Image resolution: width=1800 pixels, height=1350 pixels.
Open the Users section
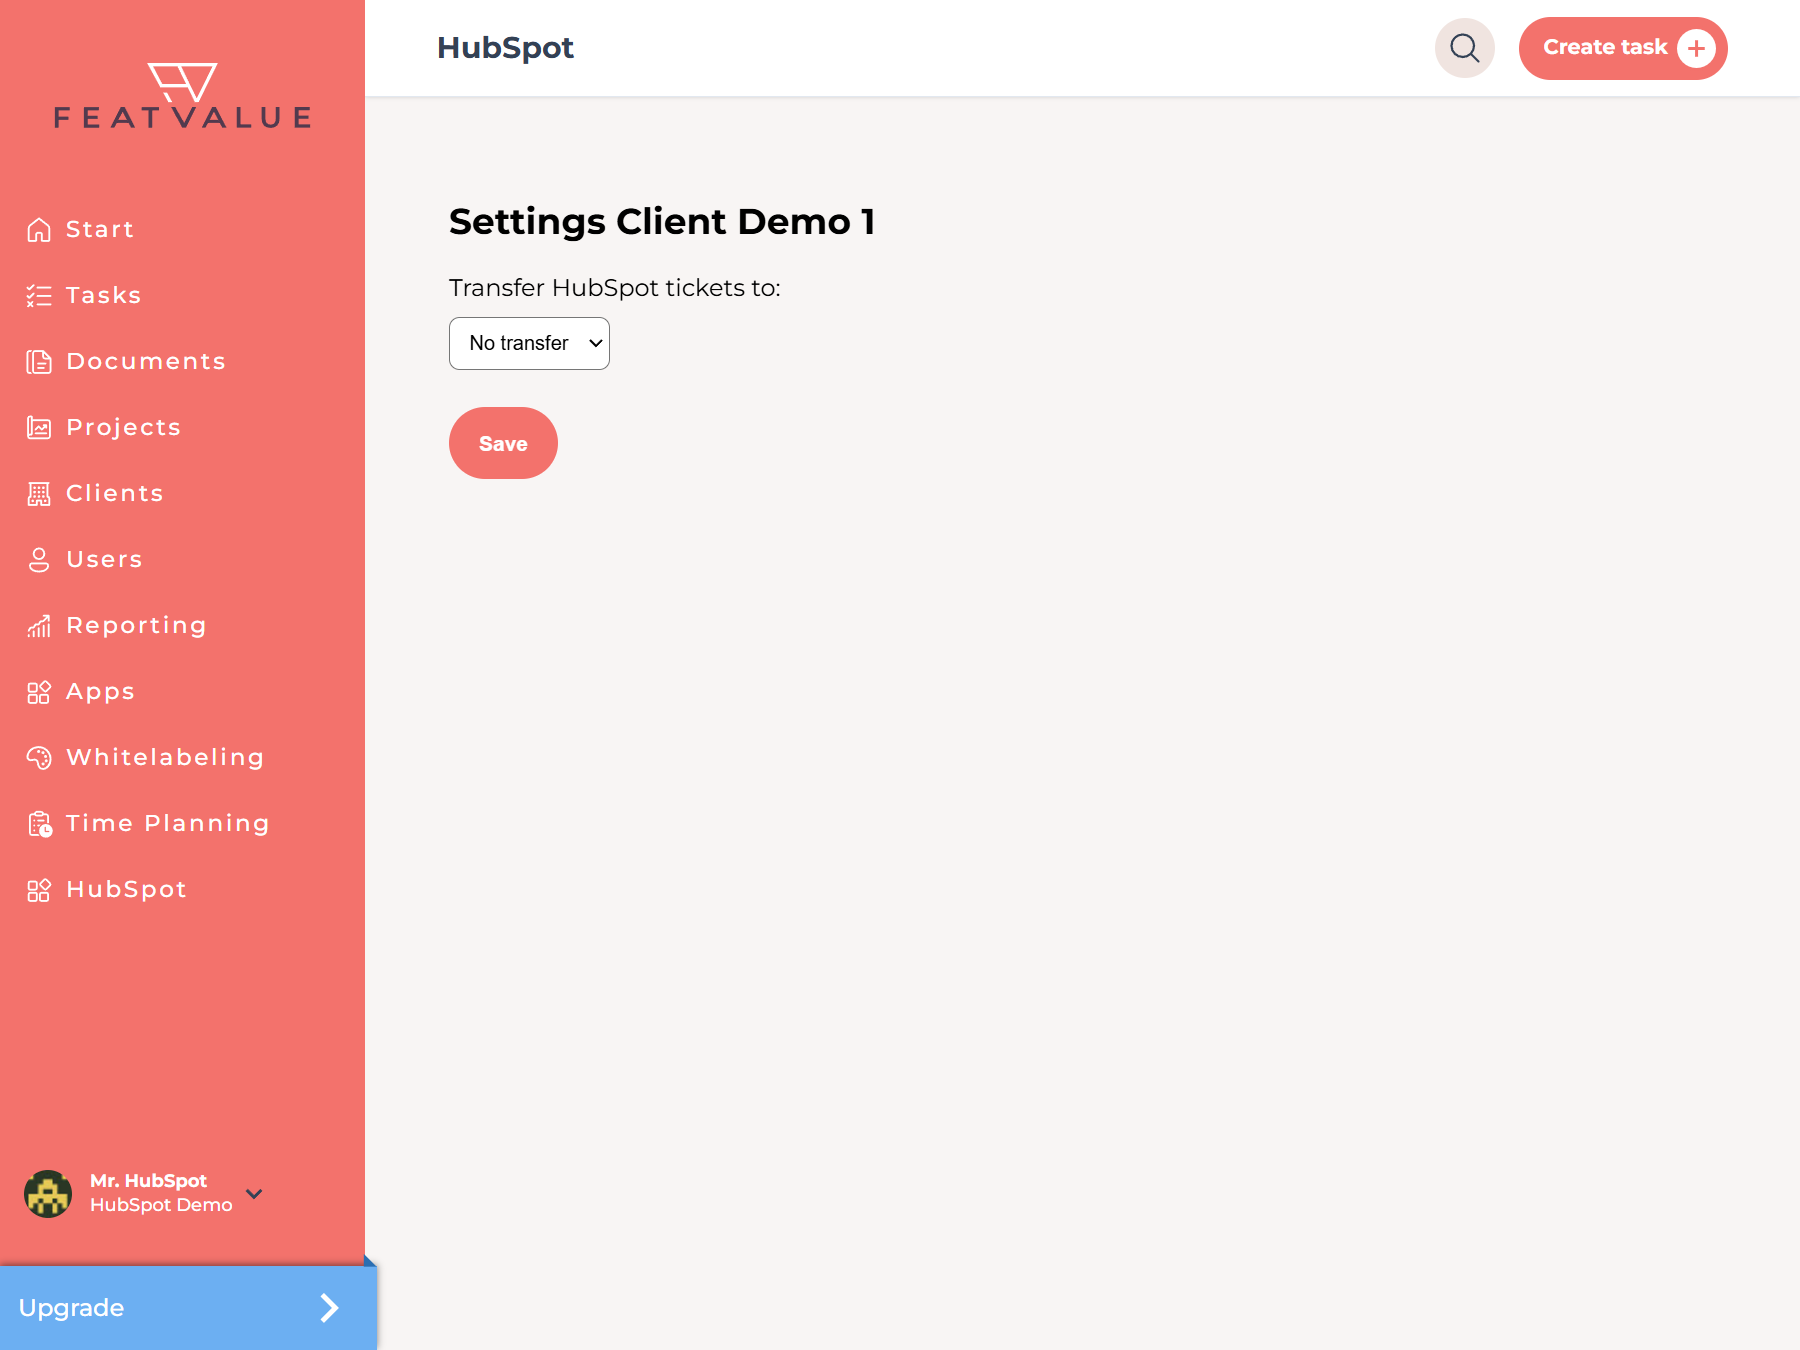point(105,560)
